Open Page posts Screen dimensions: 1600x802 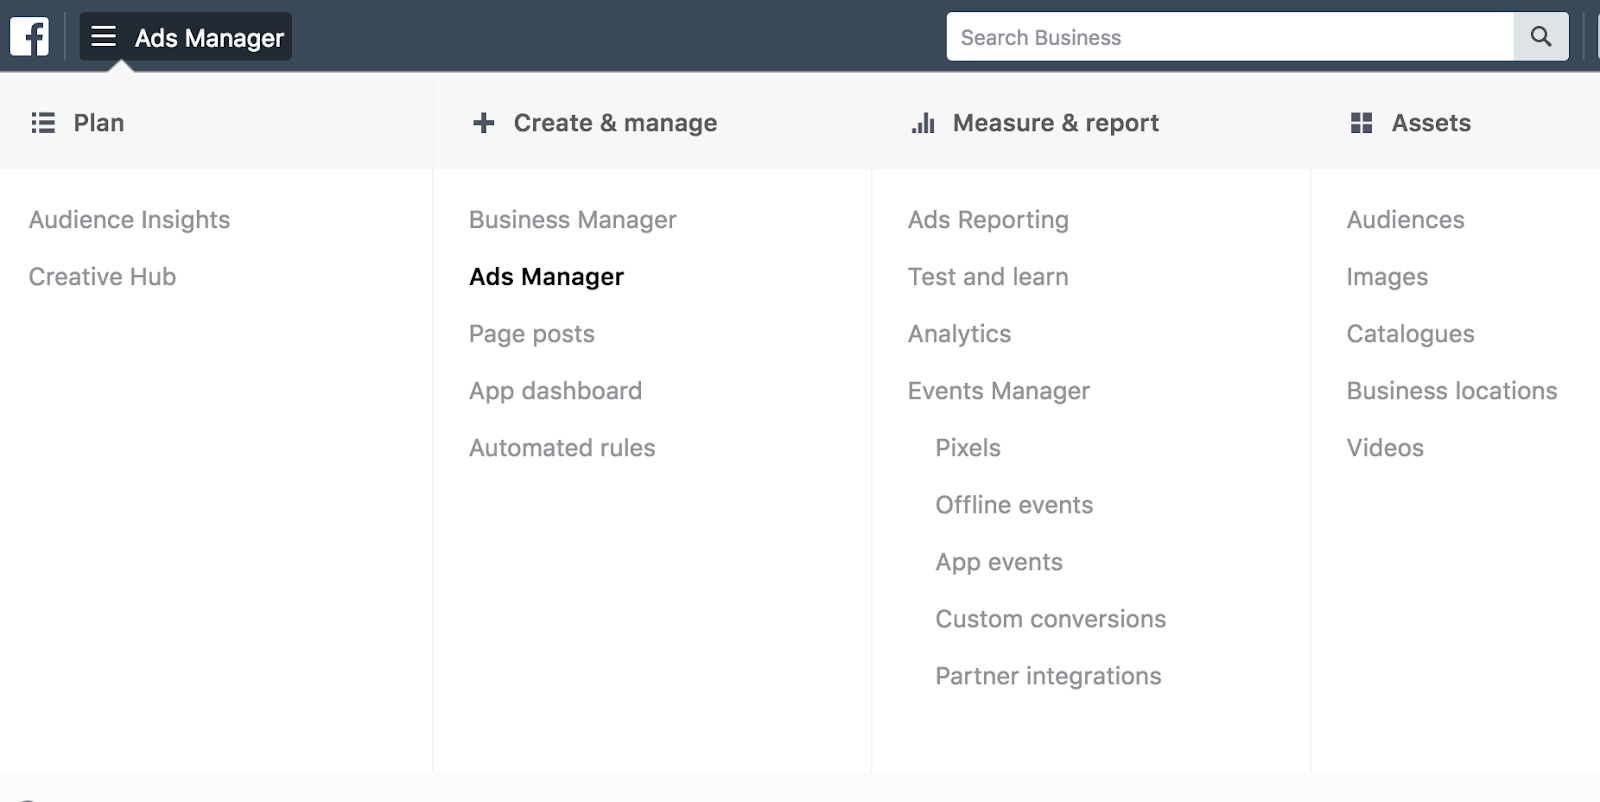(x=531, y=334)
